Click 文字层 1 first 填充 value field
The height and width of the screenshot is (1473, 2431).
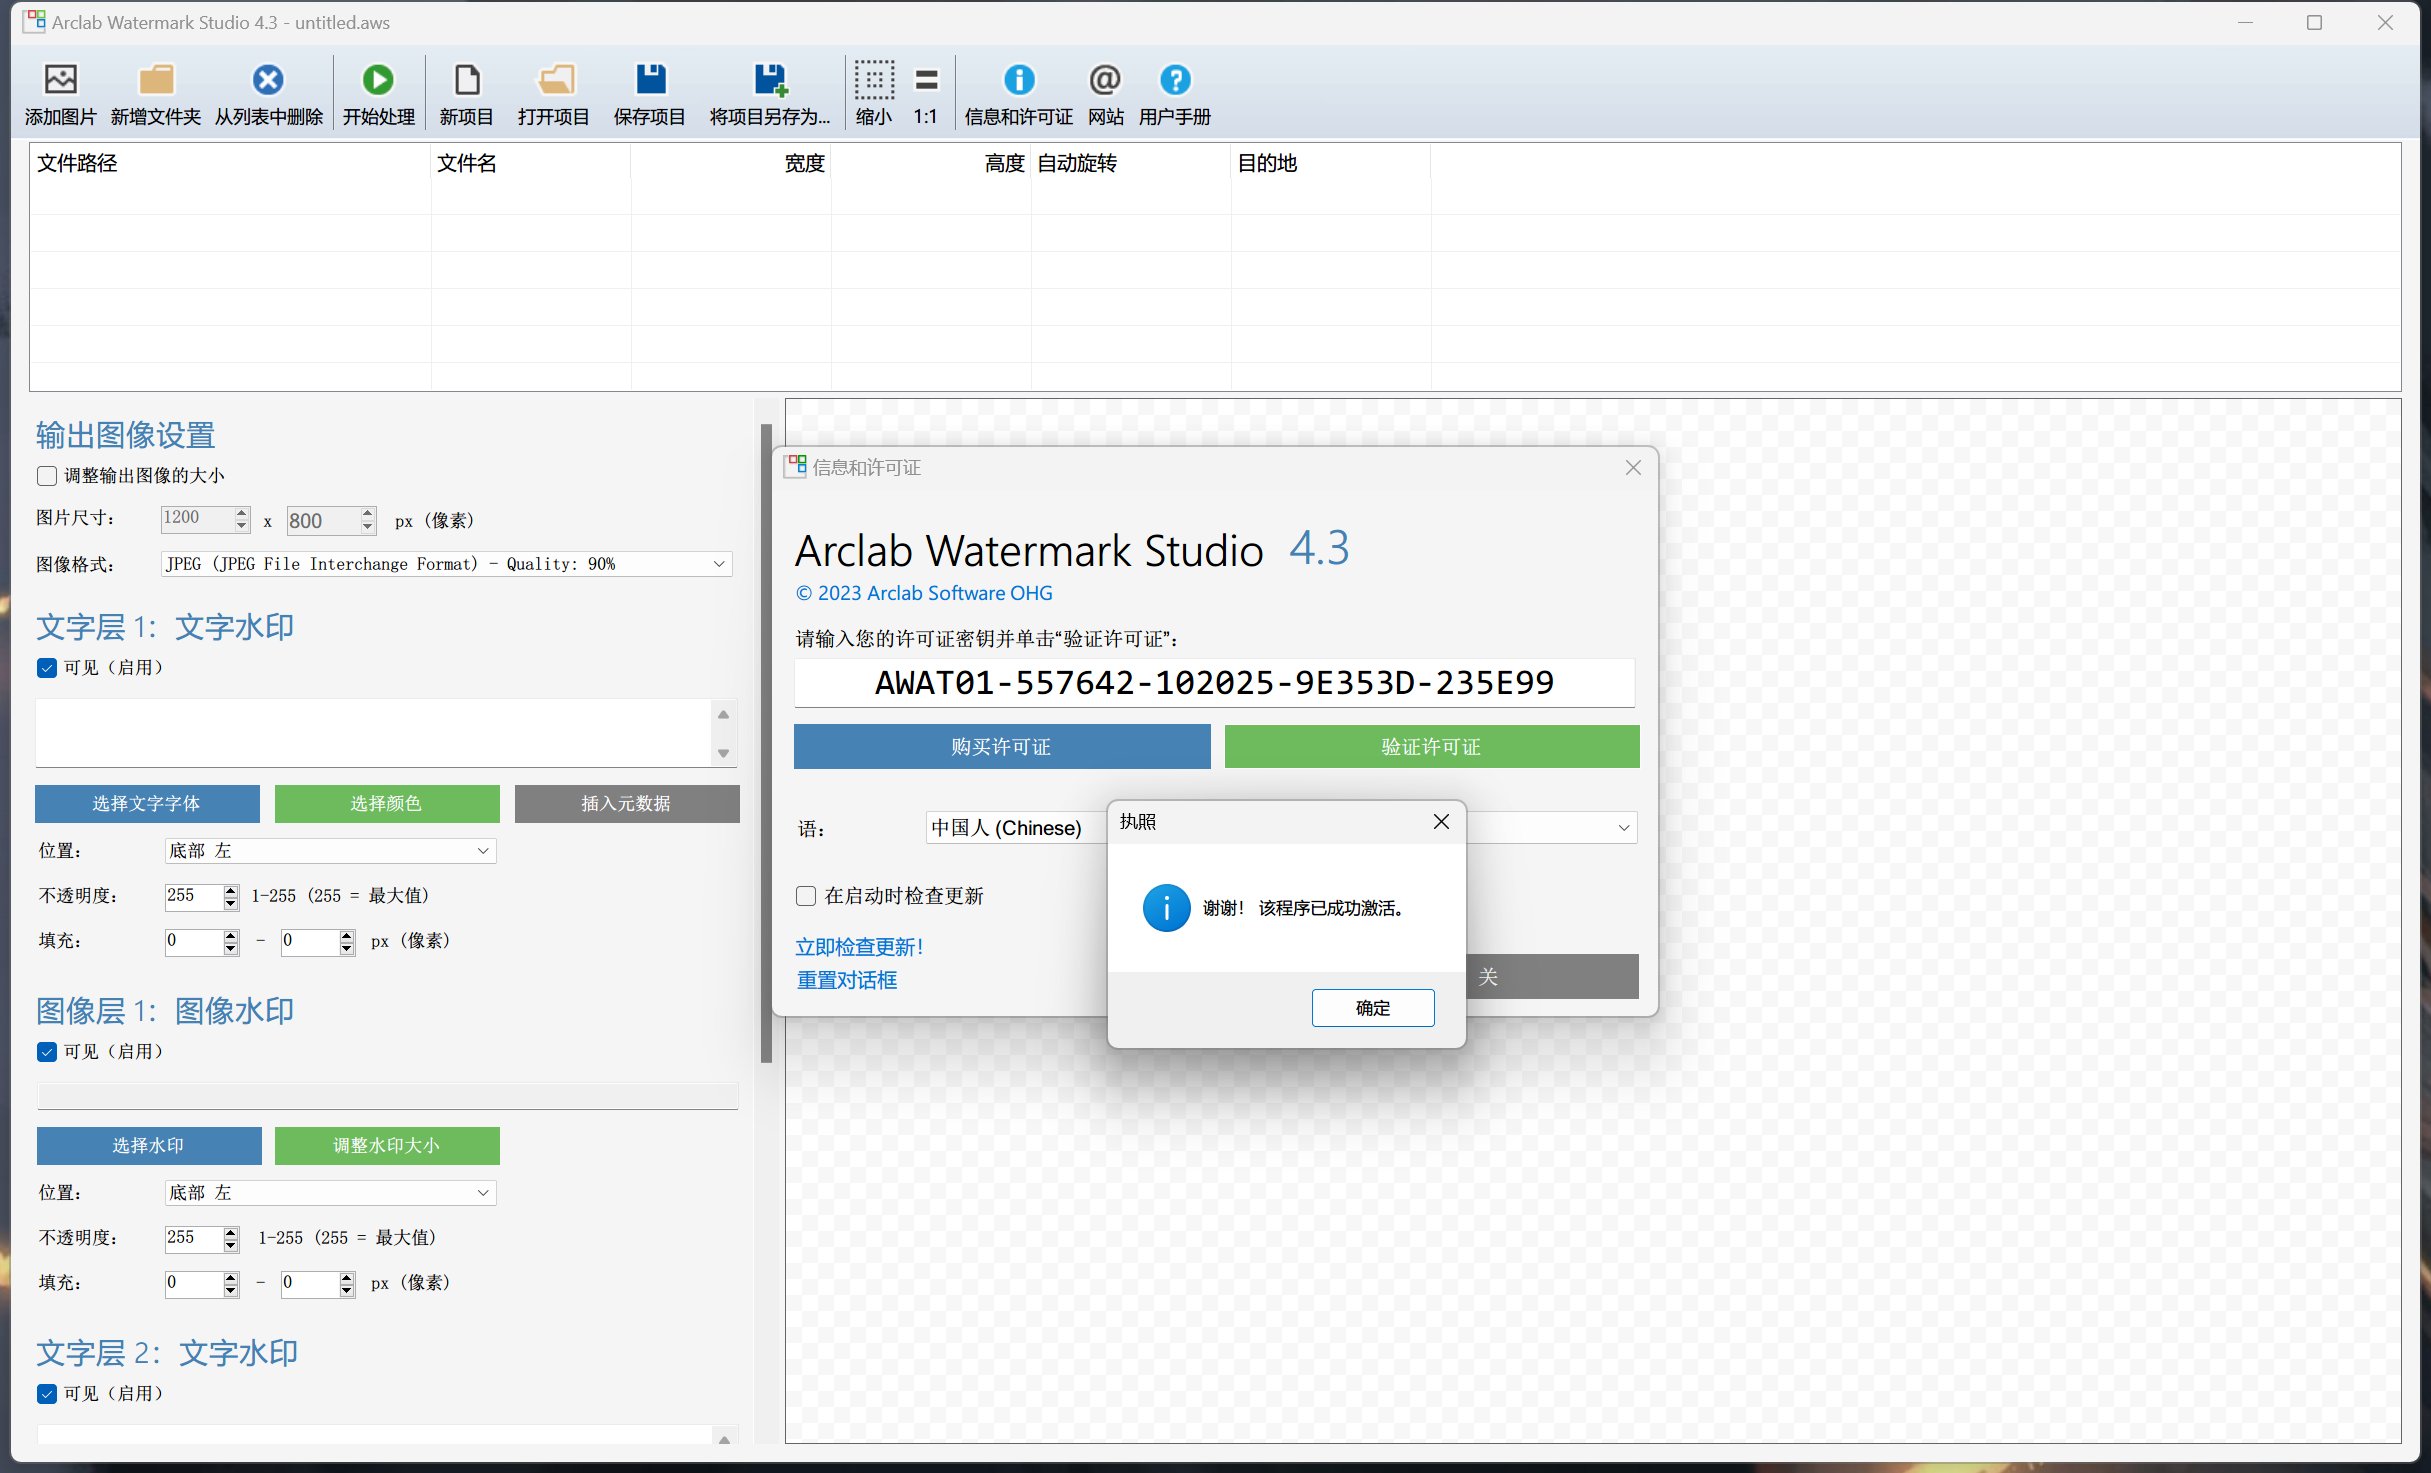[x=194, y=941]
